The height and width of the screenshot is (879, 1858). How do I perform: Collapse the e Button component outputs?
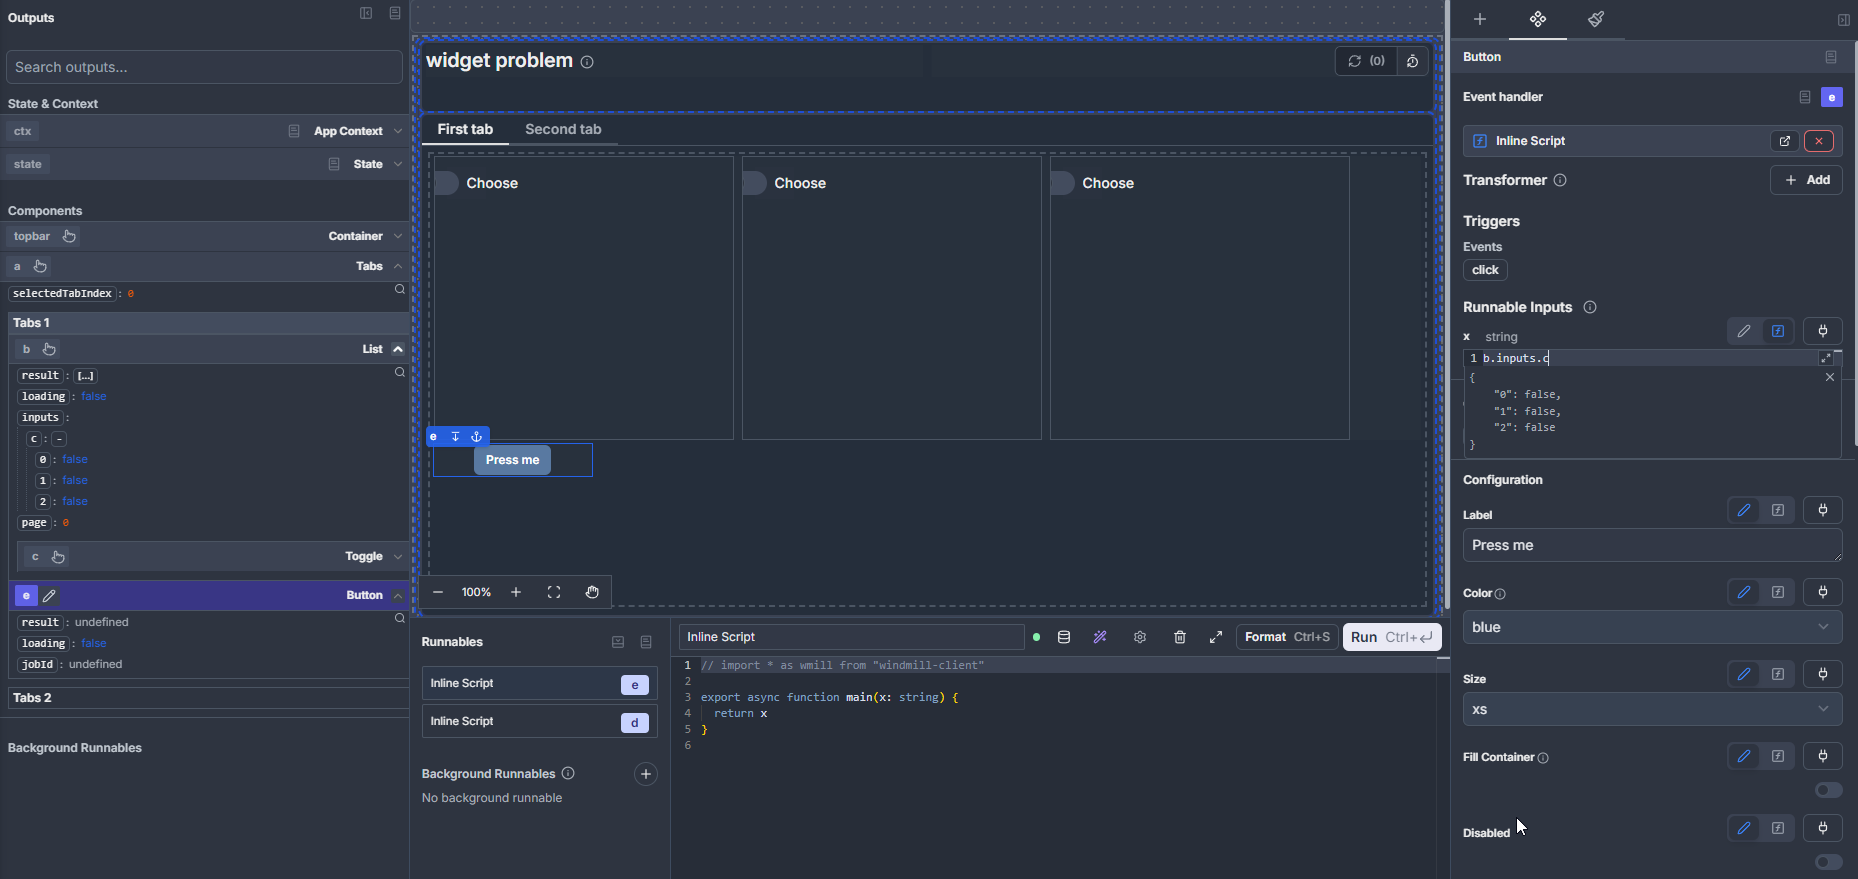point(398,595)
